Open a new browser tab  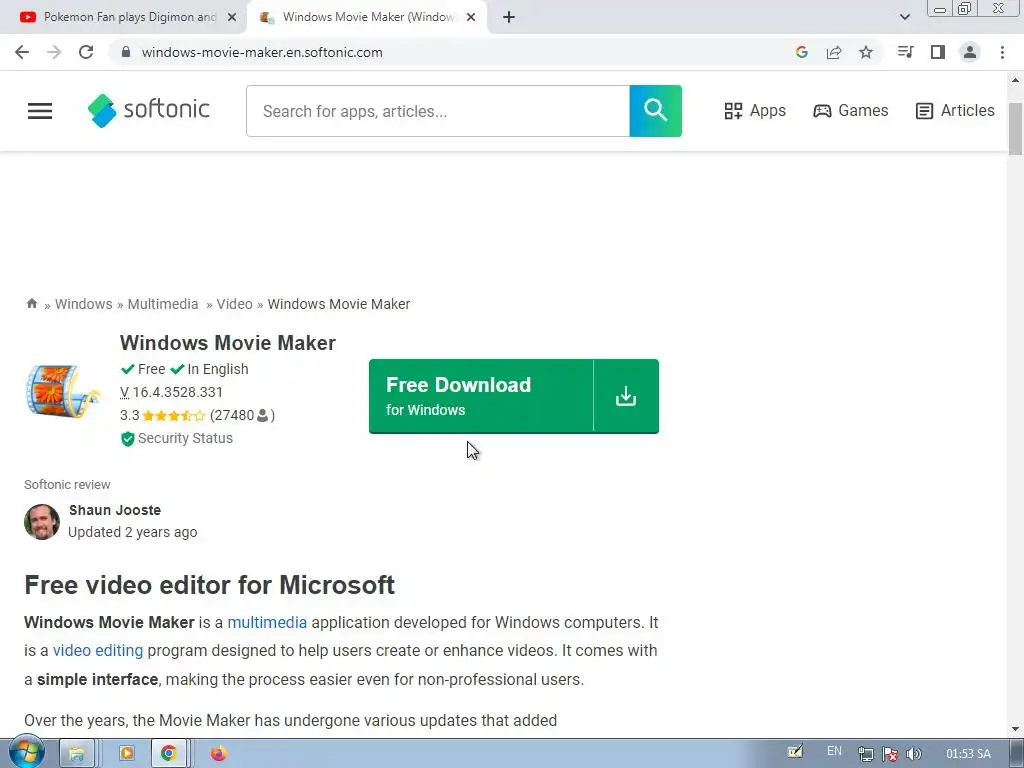pos(509,18)
